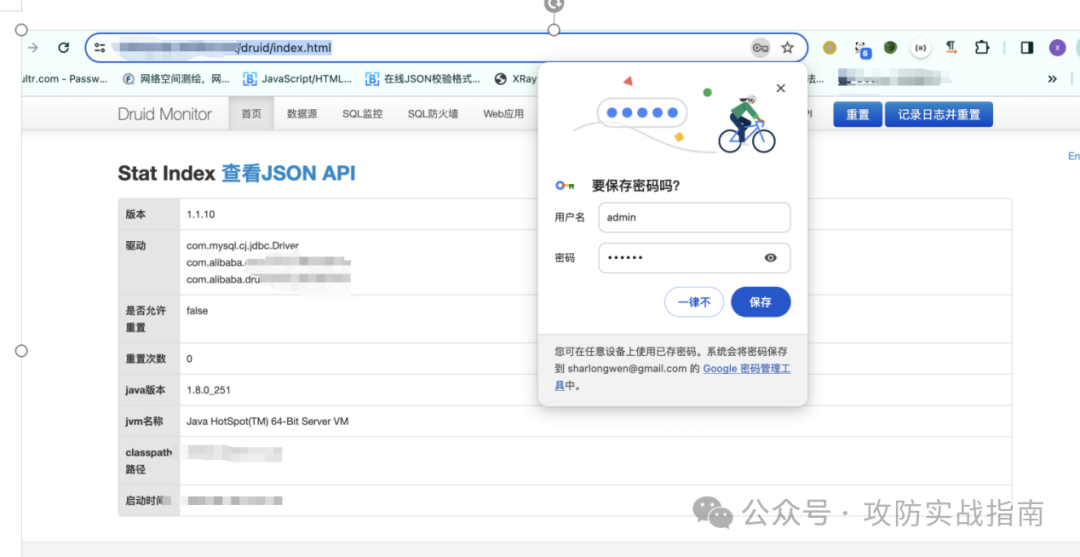Click the address bar URL druid/index.html
Image resolution: width=1080 pixels, height=557 pixels.
click(285, 48)
